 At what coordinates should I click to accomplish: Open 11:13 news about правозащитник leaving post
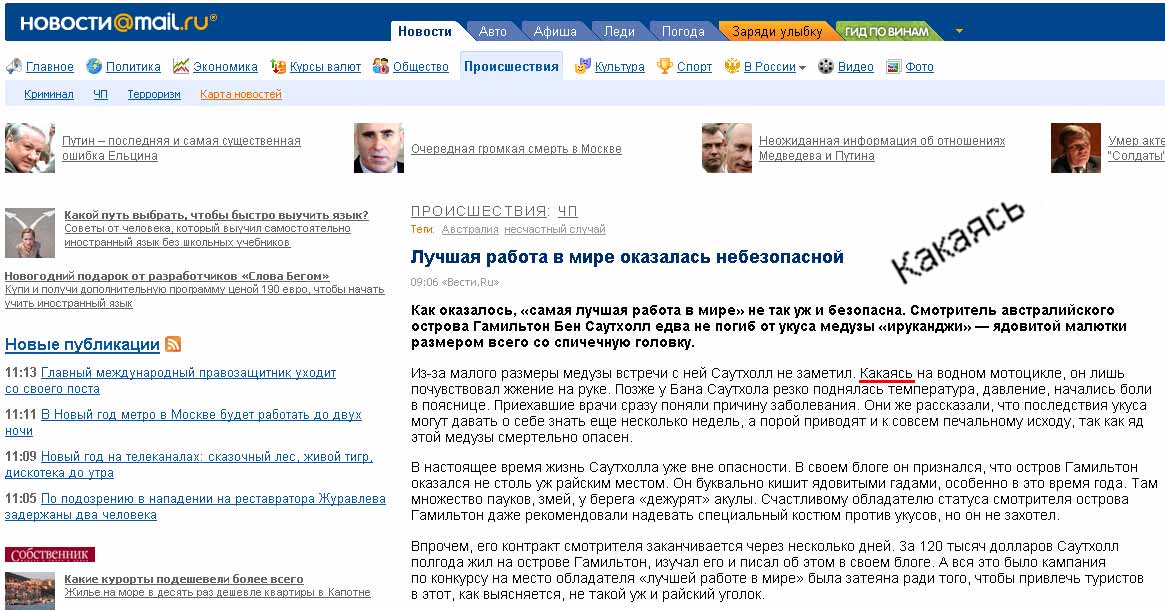tap(171, 380)
